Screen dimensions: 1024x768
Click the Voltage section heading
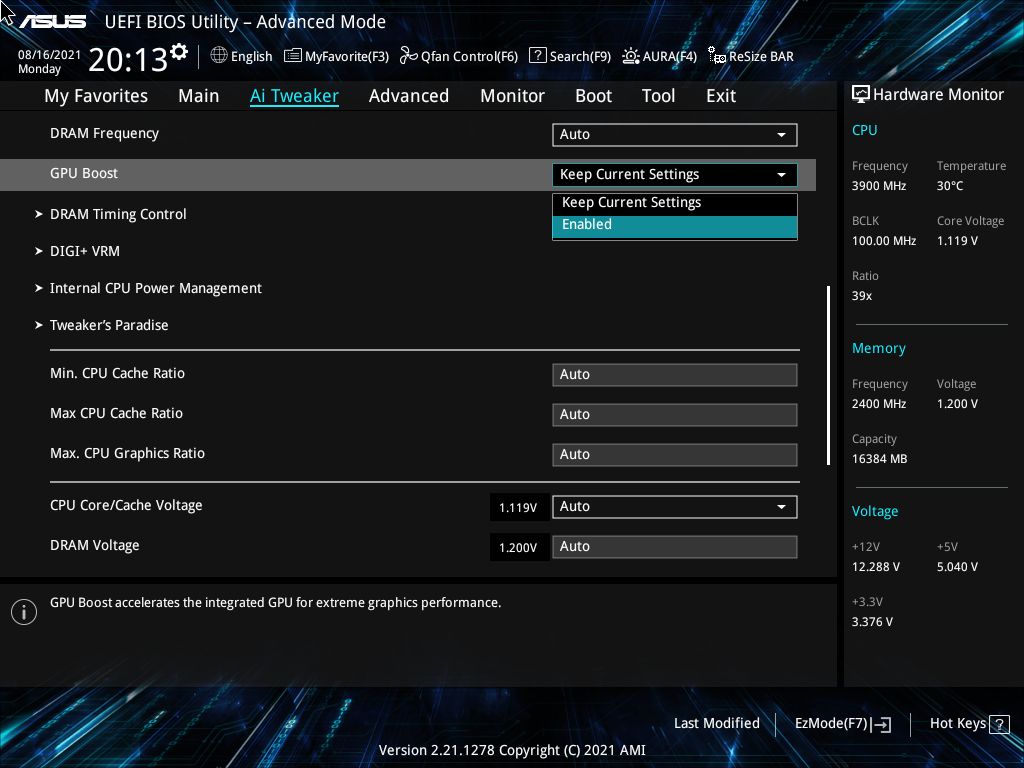tap(875, 511)
